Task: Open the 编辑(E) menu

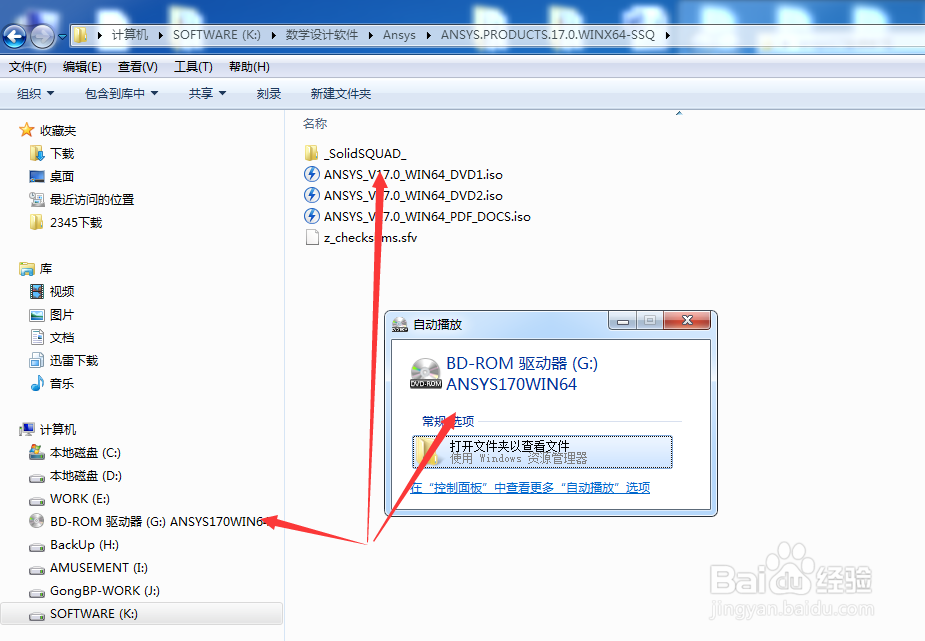Action: [x=82, y=67]
